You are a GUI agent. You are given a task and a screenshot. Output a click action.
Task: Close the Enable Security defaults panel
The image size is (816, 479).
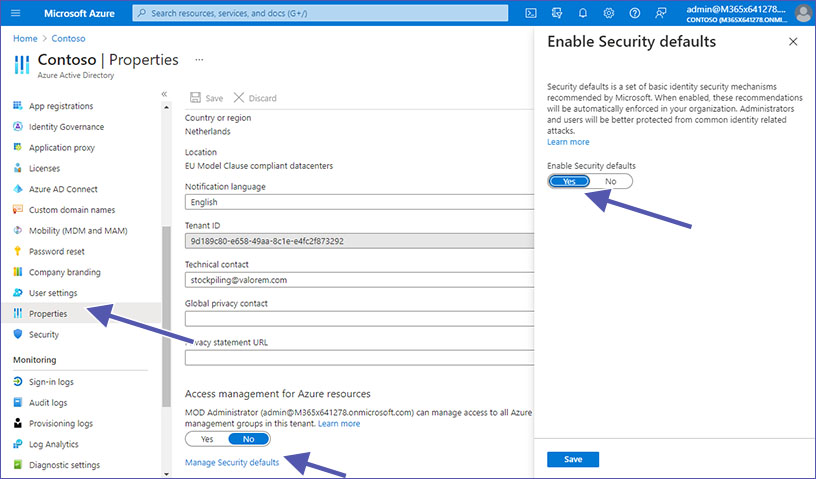tap(793, 42)
